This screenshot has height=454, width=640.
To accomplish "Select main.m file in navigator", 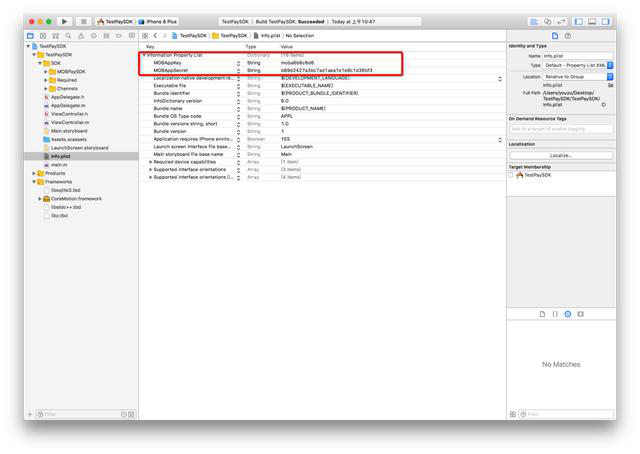I will point(59,165).
